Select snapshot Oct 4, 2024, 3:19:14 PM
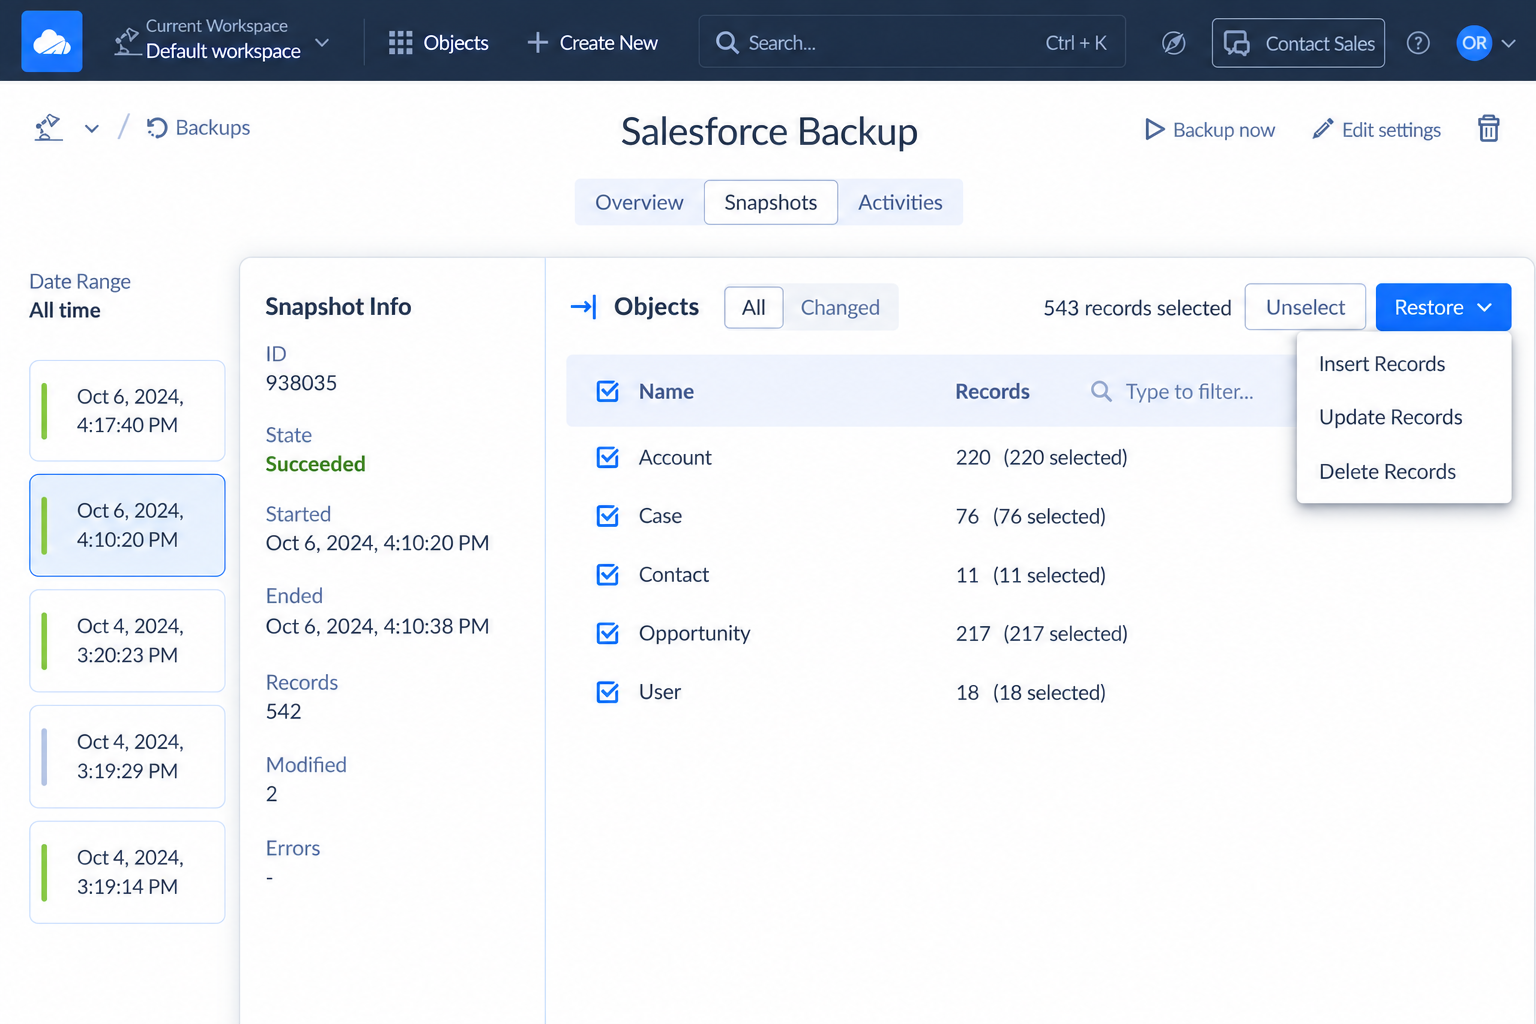Image resolution: width=1536 pixels, height=1024 pixels. [127, 872]
